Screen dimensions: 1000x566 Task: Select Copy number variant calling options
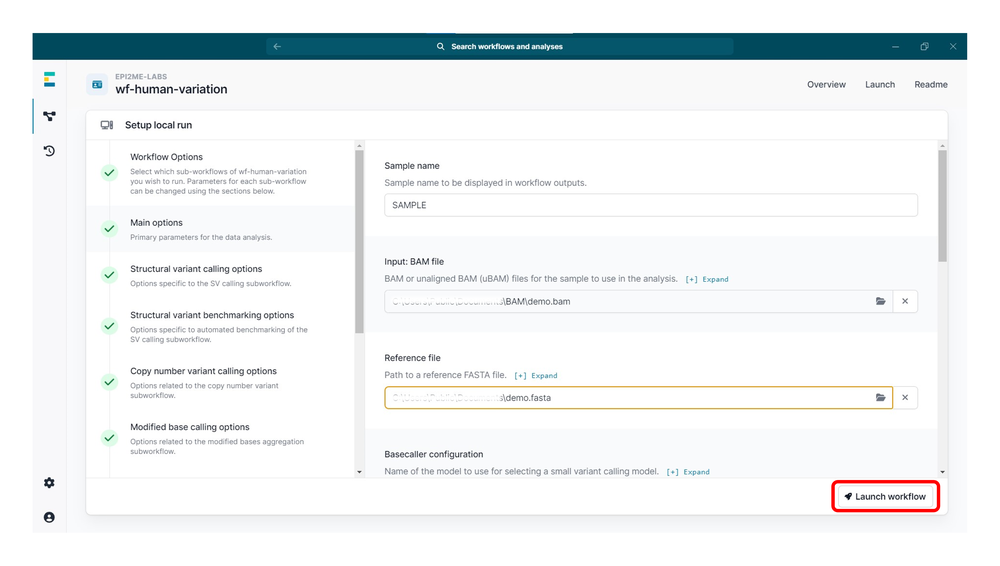(220, 382)
